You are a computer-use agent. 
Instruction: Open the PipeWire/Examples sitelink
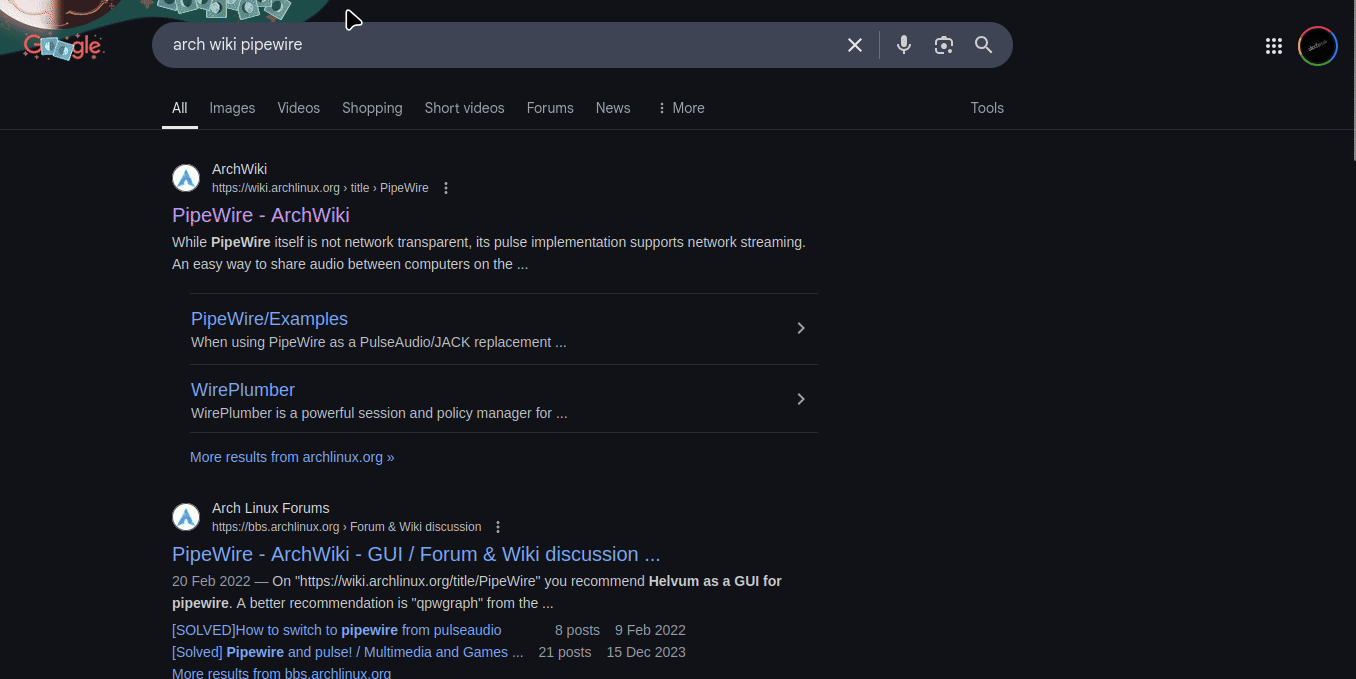point(269,319)
